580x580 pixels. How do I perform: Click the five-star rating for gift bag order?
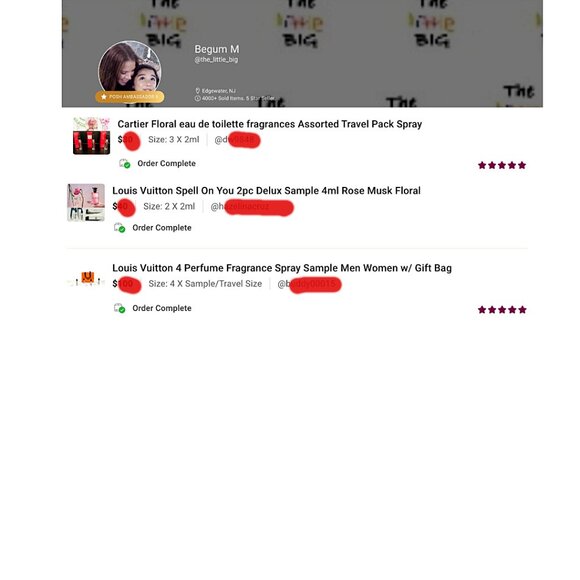502,310
